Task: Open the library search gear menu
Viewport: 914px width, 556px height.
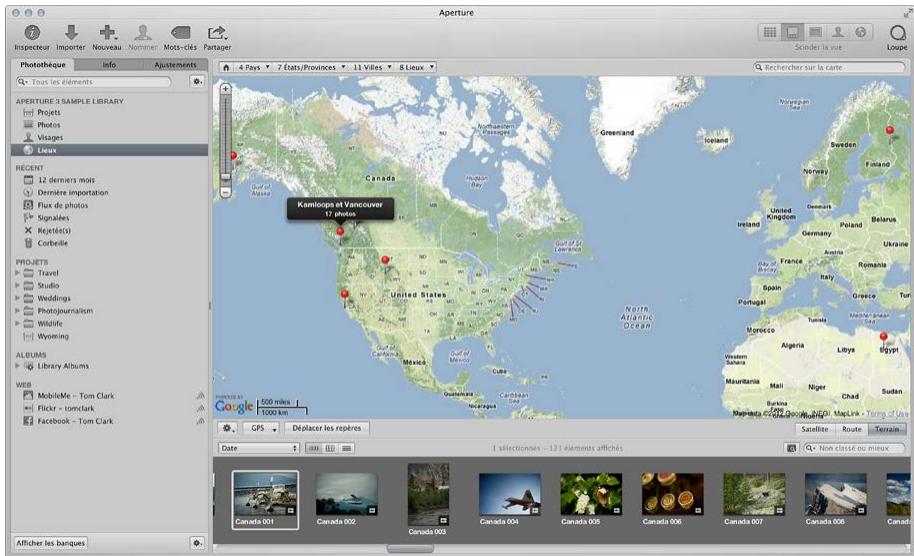Action: point(198,82)
